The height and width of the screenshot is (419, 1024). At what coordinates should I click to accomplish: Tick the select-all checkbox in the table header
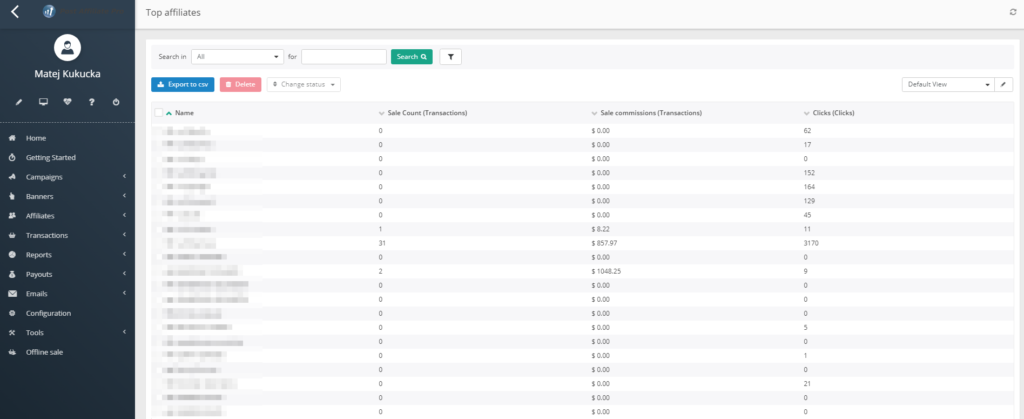159,113
